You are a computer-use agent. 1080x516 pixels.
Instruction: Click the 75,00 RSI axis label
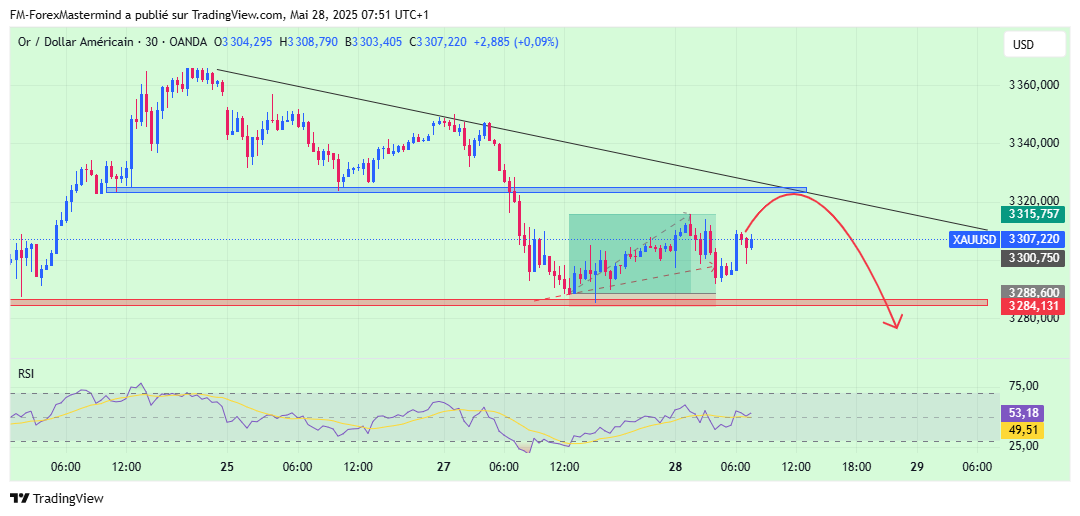(x=1022, y=386)
